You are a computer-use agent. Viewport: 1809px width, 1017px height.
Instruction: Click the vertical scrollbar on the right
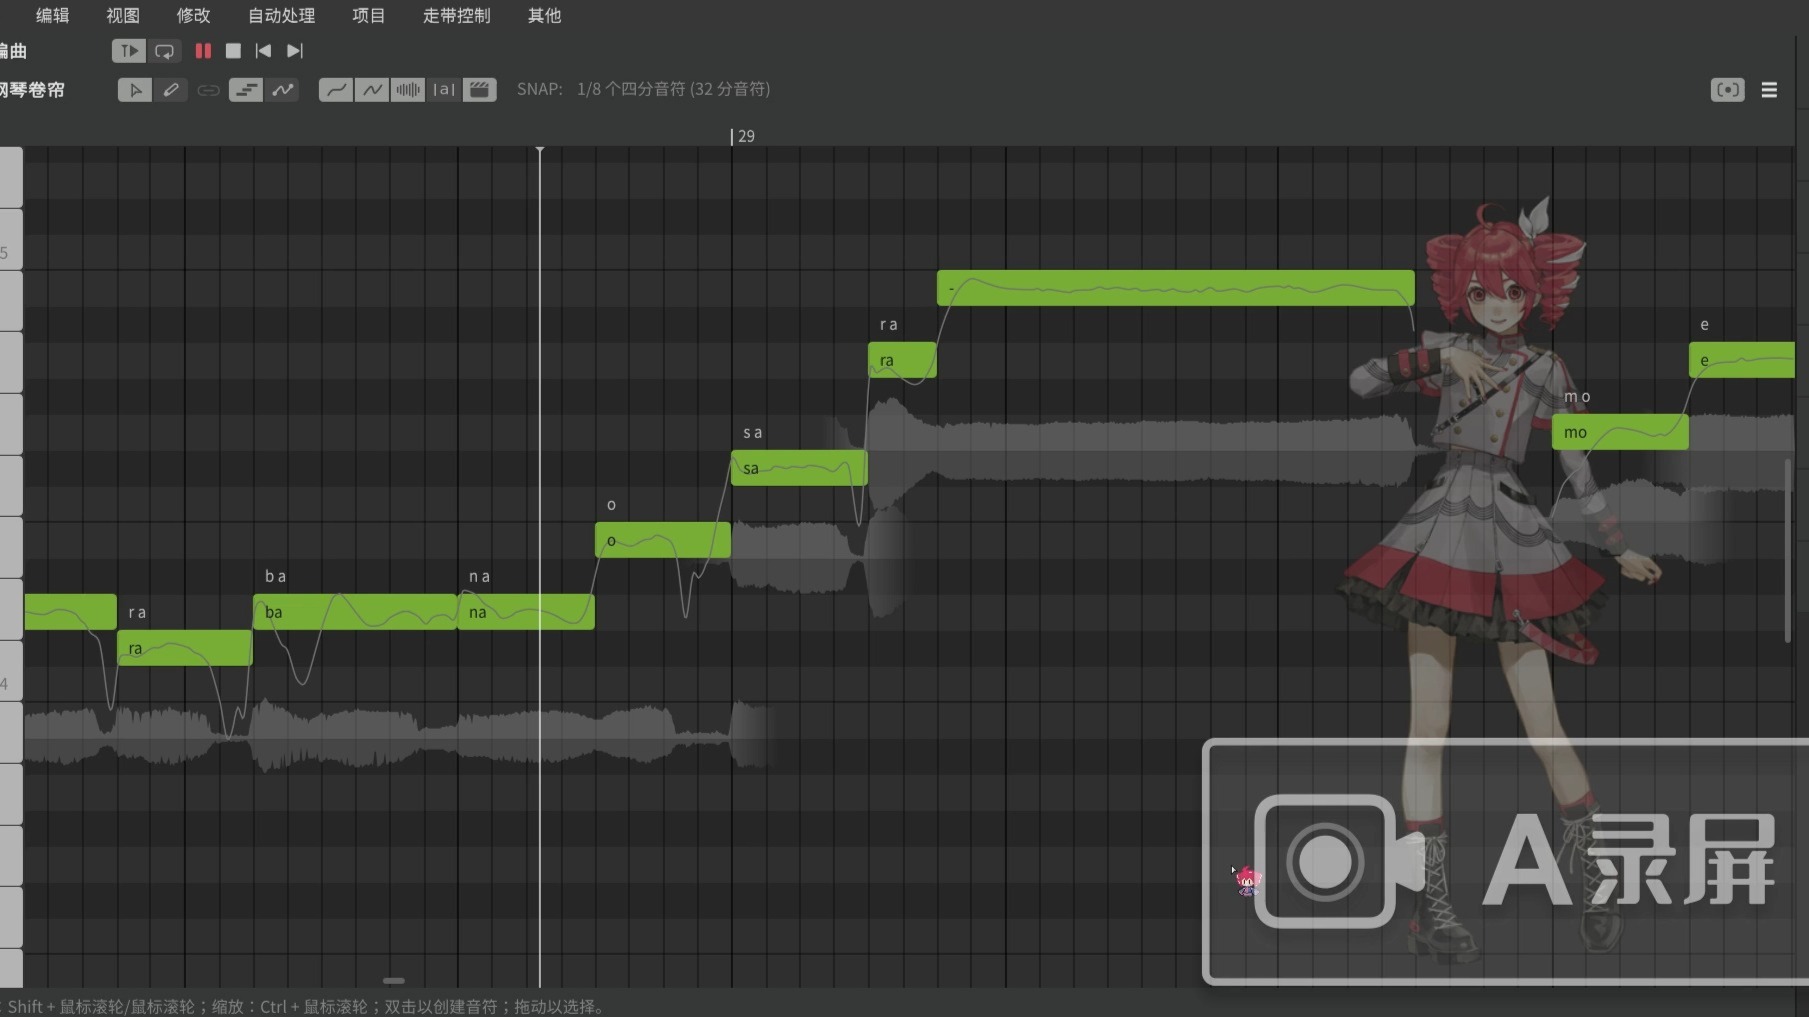[x=1788, y=550]
